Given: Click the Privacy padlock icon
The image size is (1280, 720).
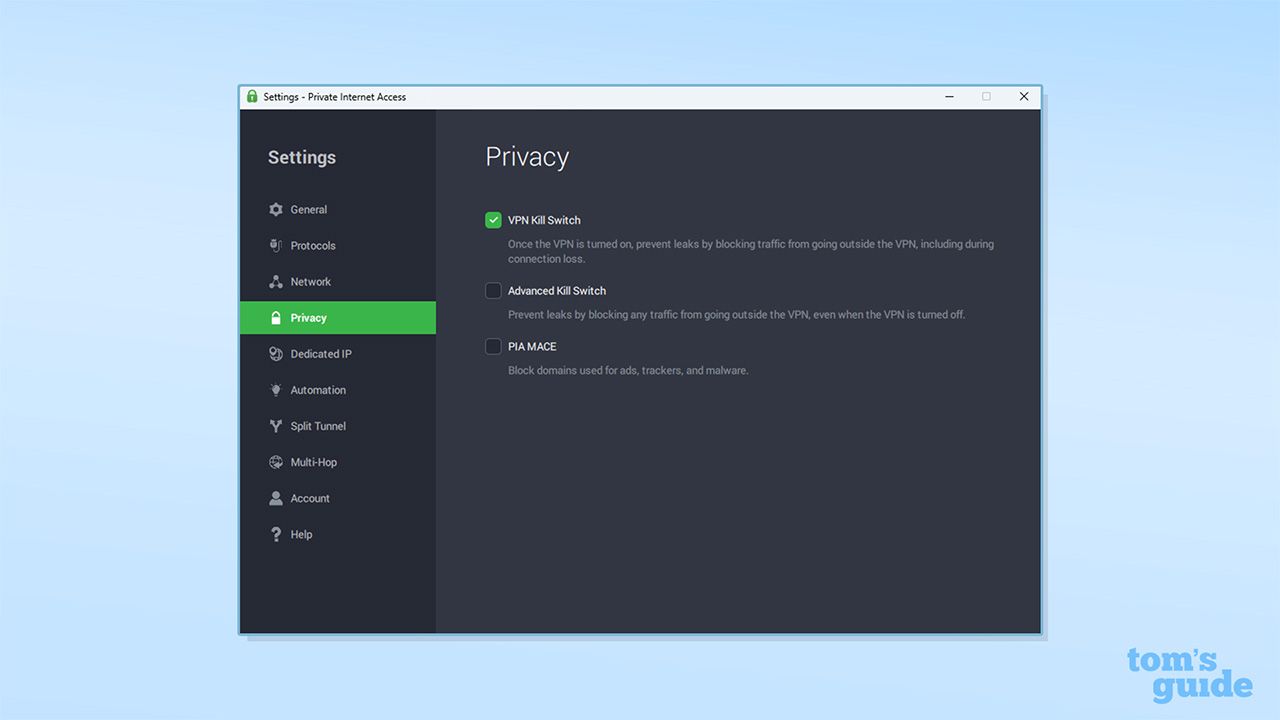Looking at the screenshot, I should (x=276, y=318).
